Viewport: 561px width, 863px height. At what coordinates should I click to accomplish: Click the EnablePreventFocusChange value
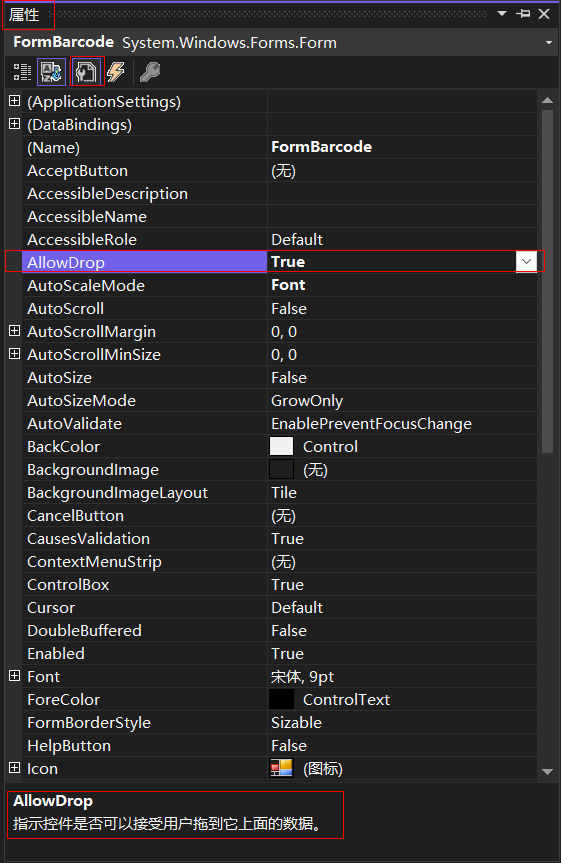click(x=372, y=424)
